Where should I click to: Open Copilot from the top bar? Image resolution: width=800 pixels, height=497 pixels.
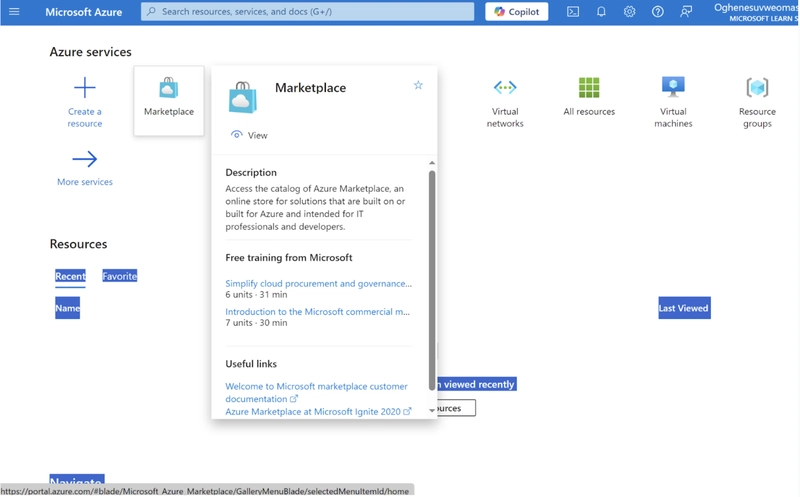(x=516, y=11)
